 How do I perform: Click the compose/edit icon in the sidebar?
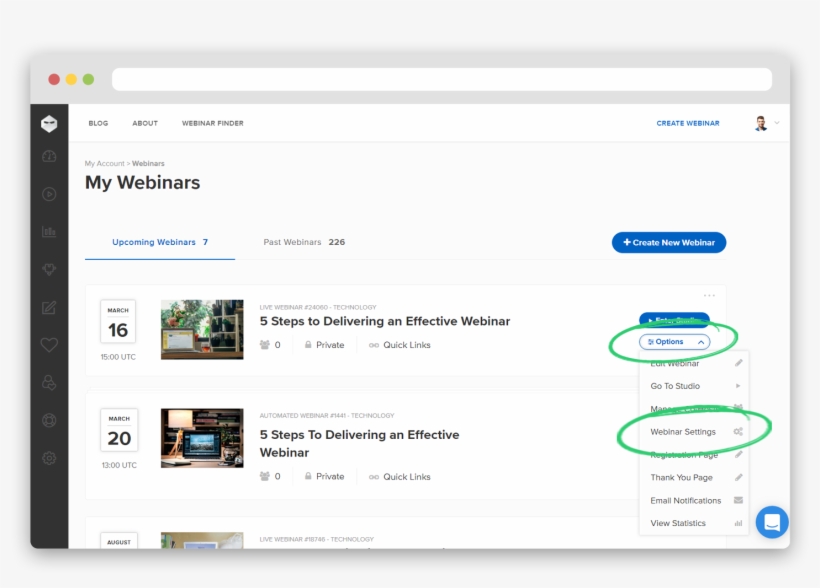click(x=48, y=307)
